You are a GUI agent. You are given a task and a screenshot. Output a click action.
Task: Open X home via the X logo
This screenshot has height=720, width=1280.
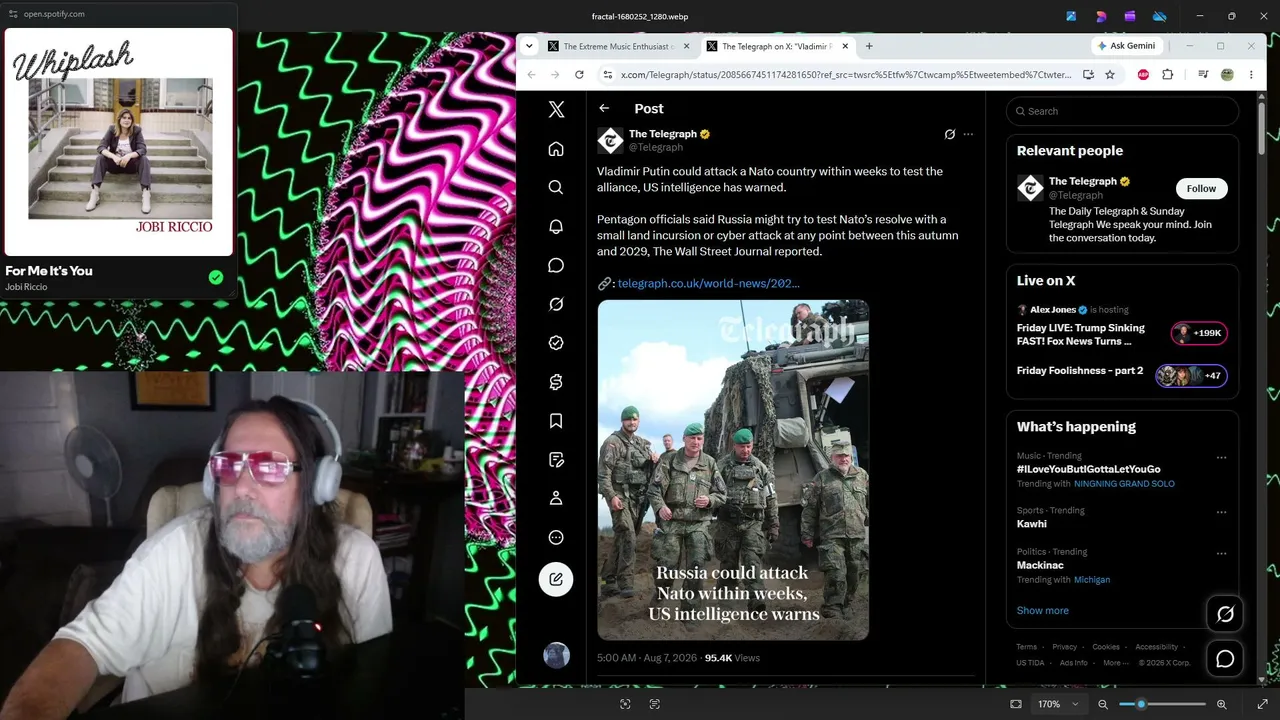tap(557, 110)
